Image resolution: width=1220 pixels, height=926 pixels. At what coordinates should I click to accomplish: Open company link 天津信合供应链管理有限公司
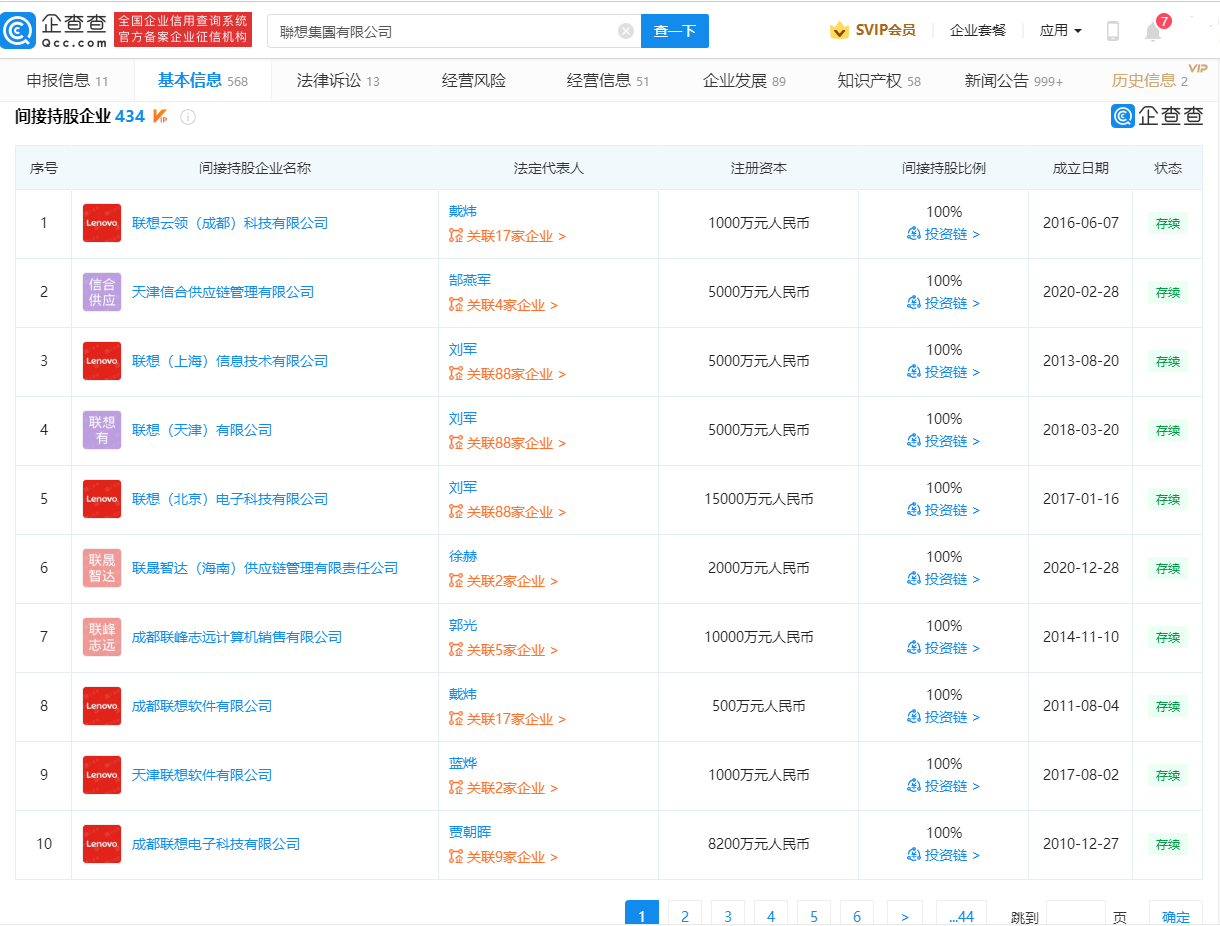223,292
